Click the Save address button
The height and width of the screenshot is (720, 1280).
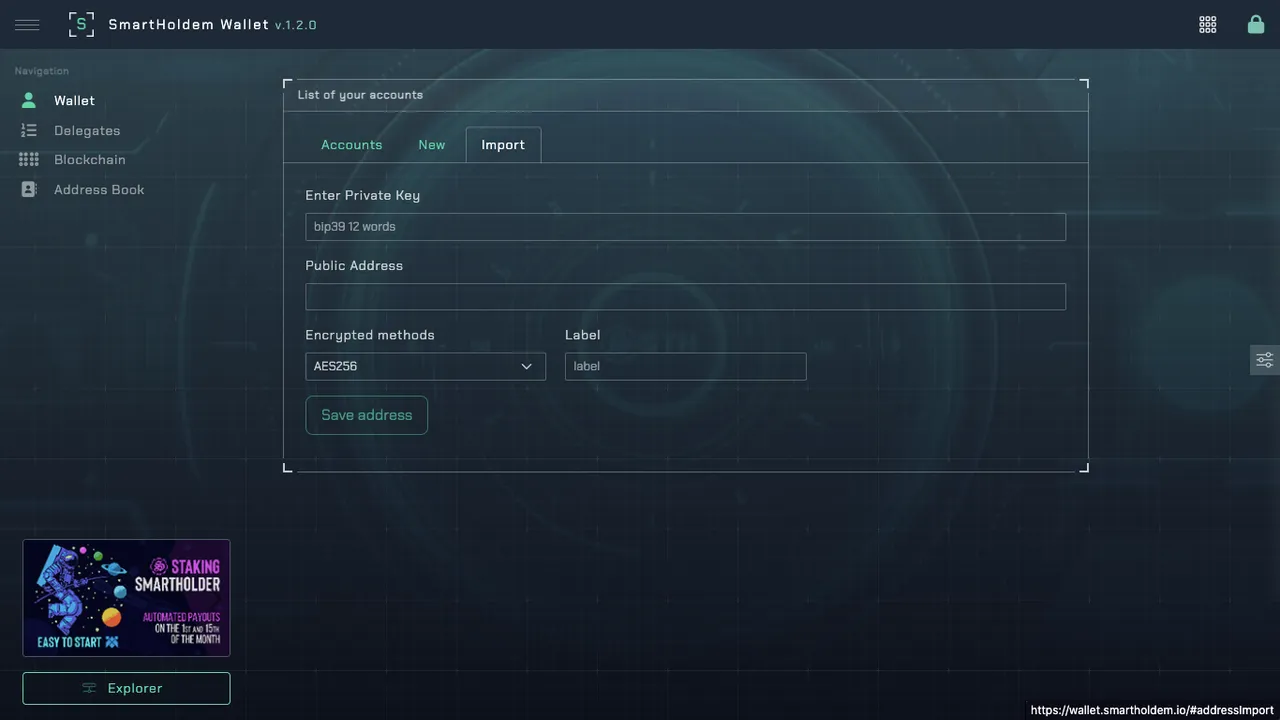click(366, 415)
